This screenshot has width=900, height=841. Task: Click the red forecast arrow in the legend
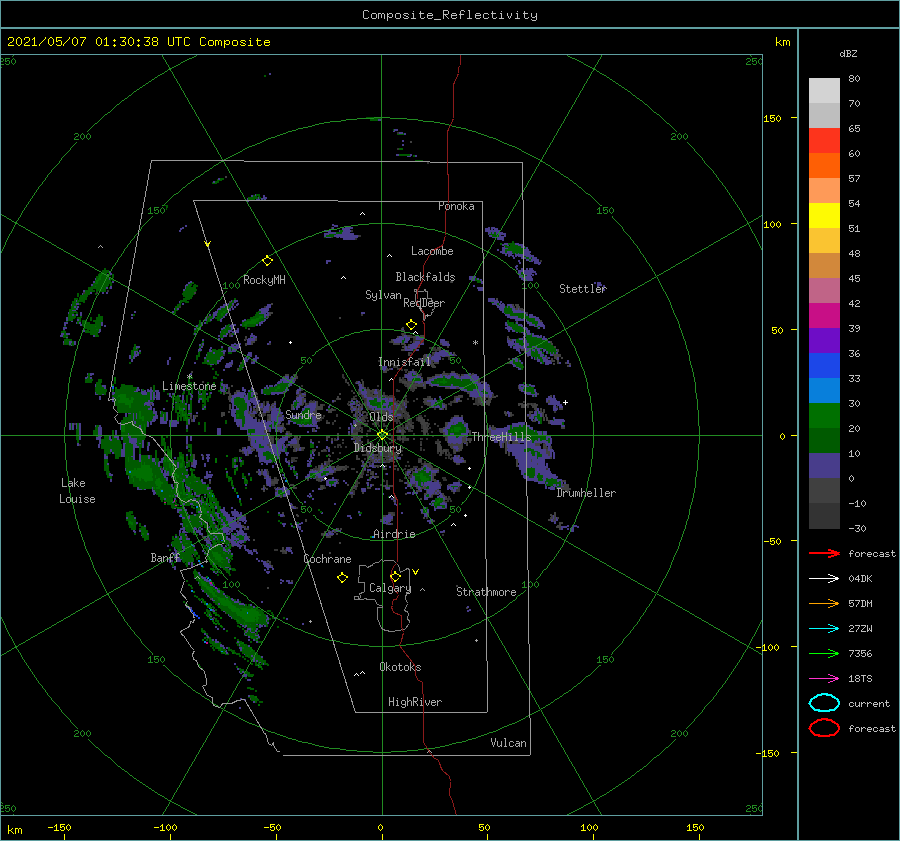tap(824, 553)
